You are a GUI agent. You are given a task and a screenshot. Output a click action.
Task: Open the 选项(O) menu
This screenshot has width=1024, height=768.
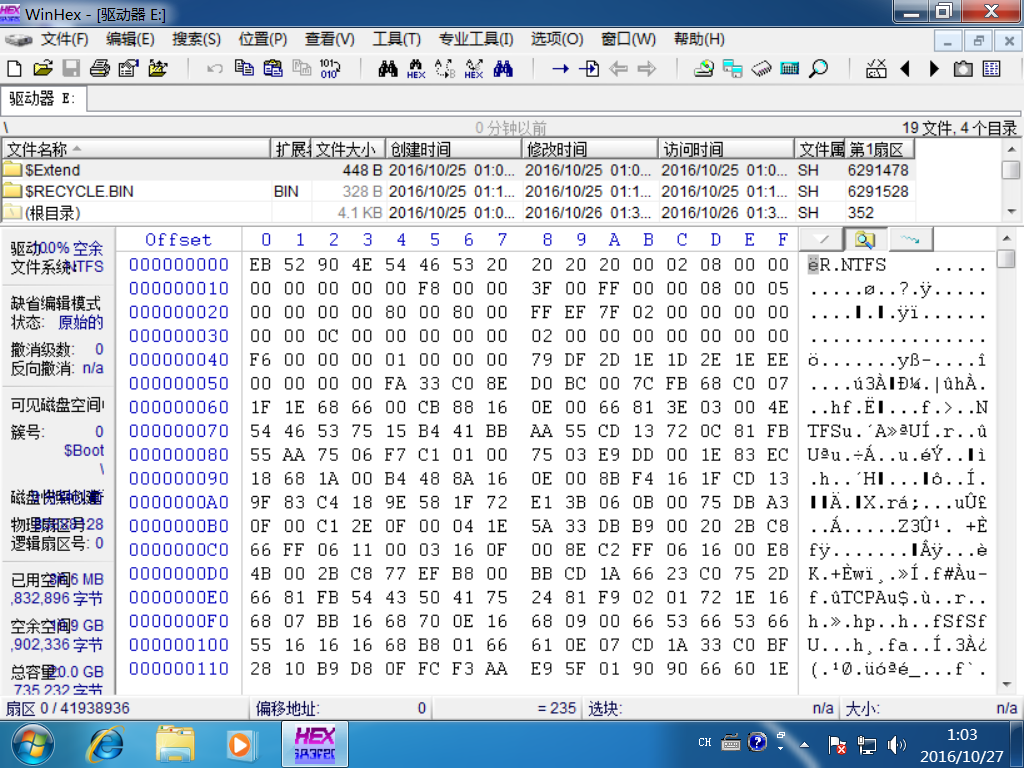[x=556, y=39]
